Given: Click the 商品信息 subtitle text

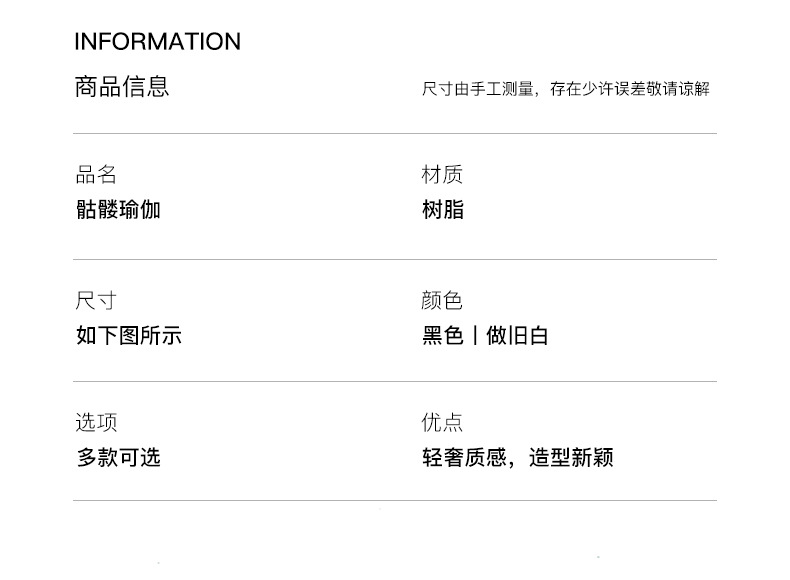Looking at the screenshot, I should (x=121, y=87).
